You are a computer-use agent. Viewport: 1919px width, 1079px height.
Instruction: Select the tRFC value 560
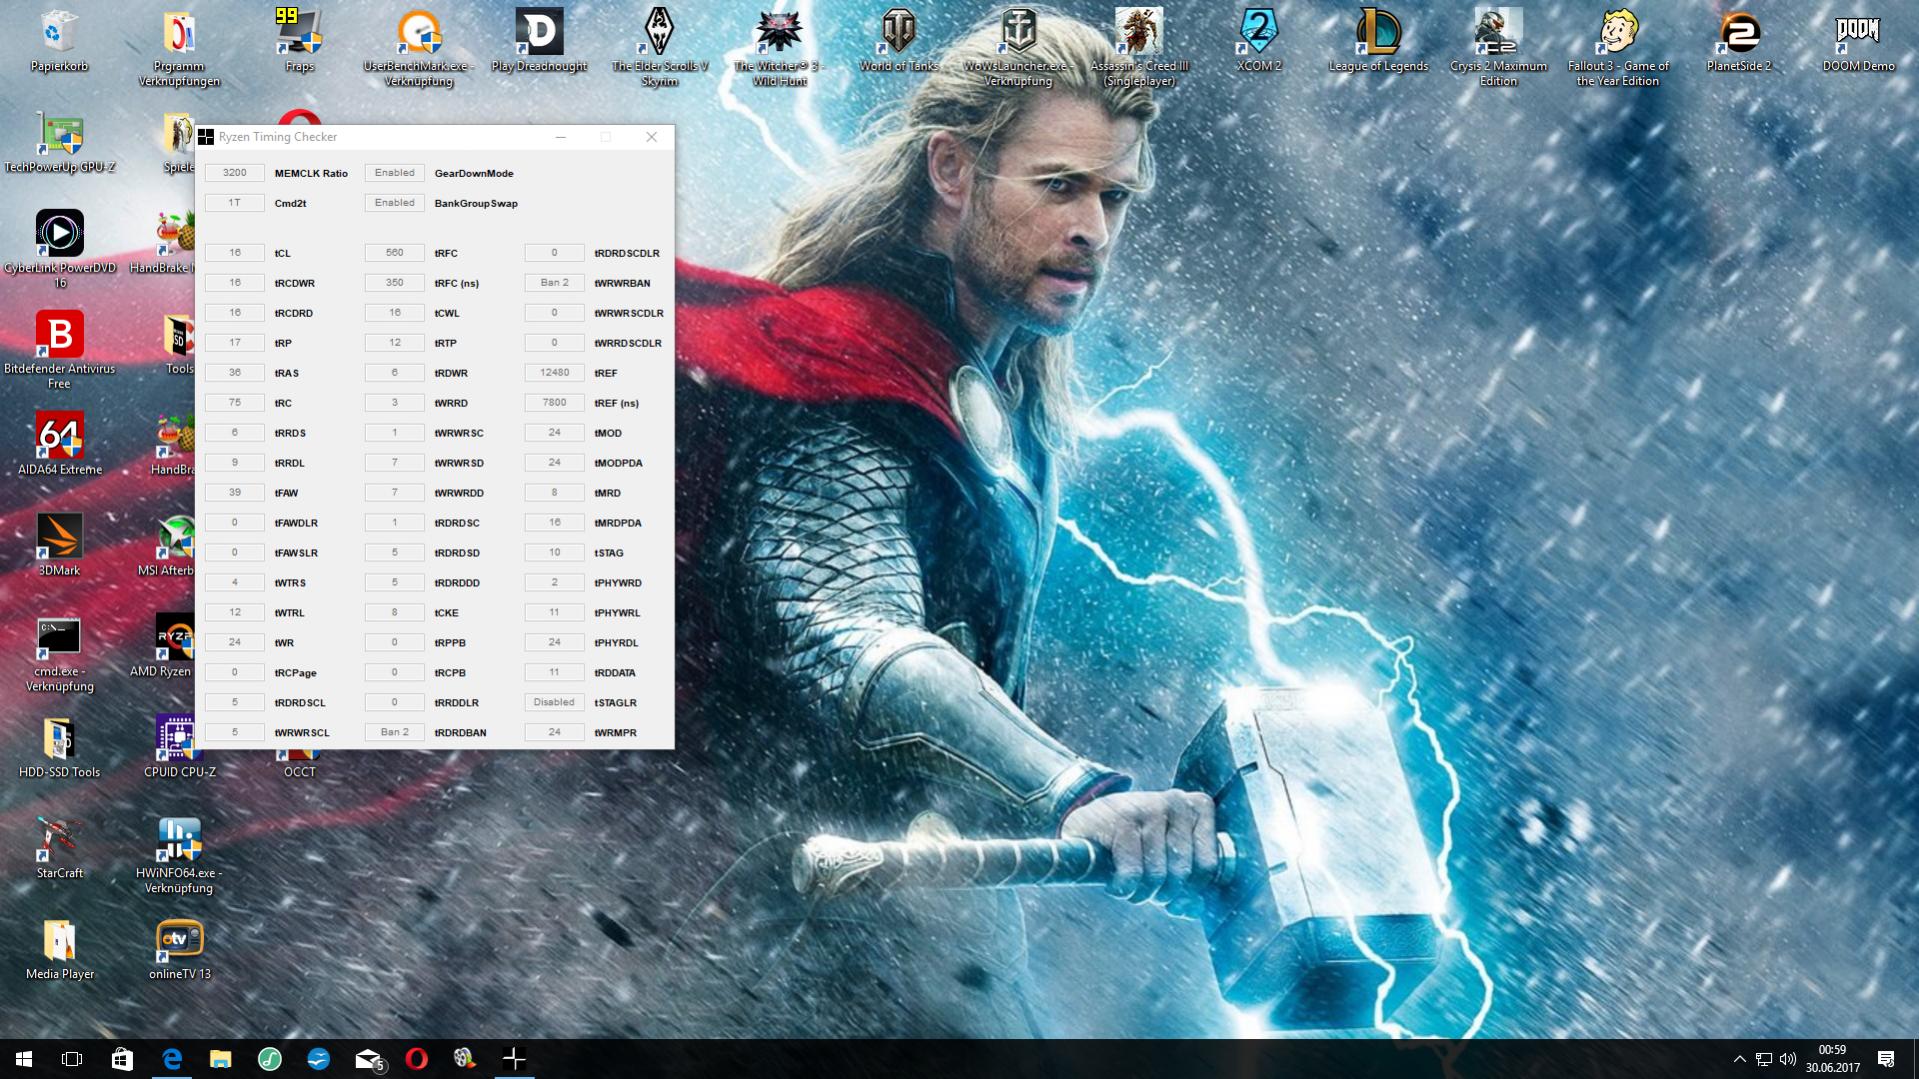tap(394, 253)
